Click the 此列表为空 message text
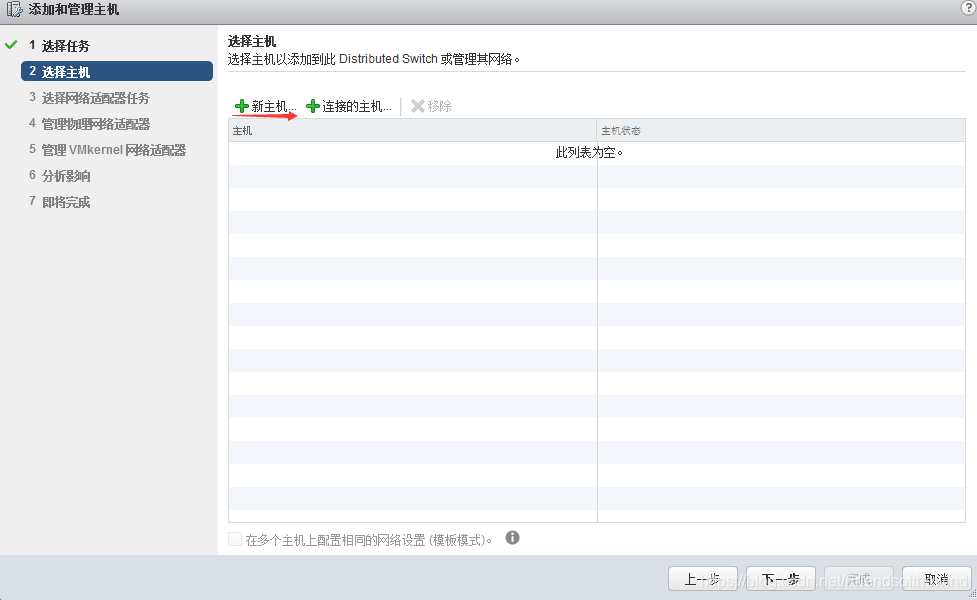Screen dimensions: 977x600 click(x=589, y=153)
